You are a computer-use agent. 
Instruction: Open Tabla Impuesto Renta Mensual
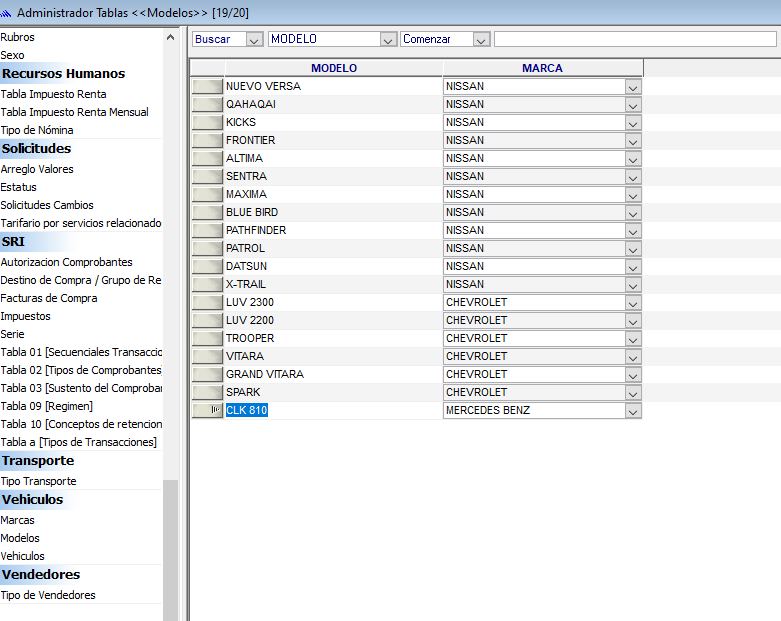(74, 112)
